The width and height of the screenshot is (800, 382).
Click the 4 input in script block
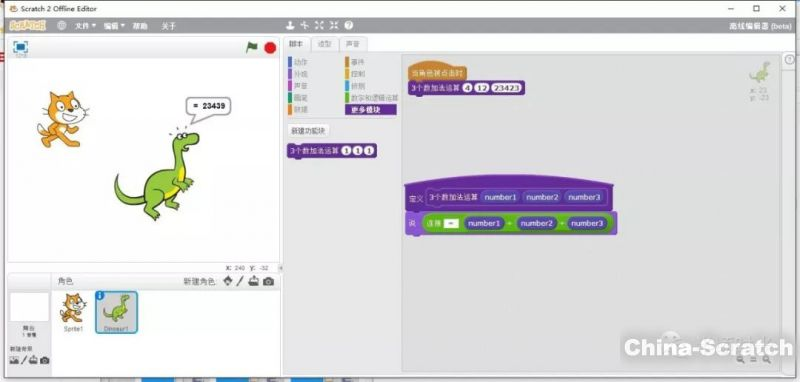tap(468, 88)
